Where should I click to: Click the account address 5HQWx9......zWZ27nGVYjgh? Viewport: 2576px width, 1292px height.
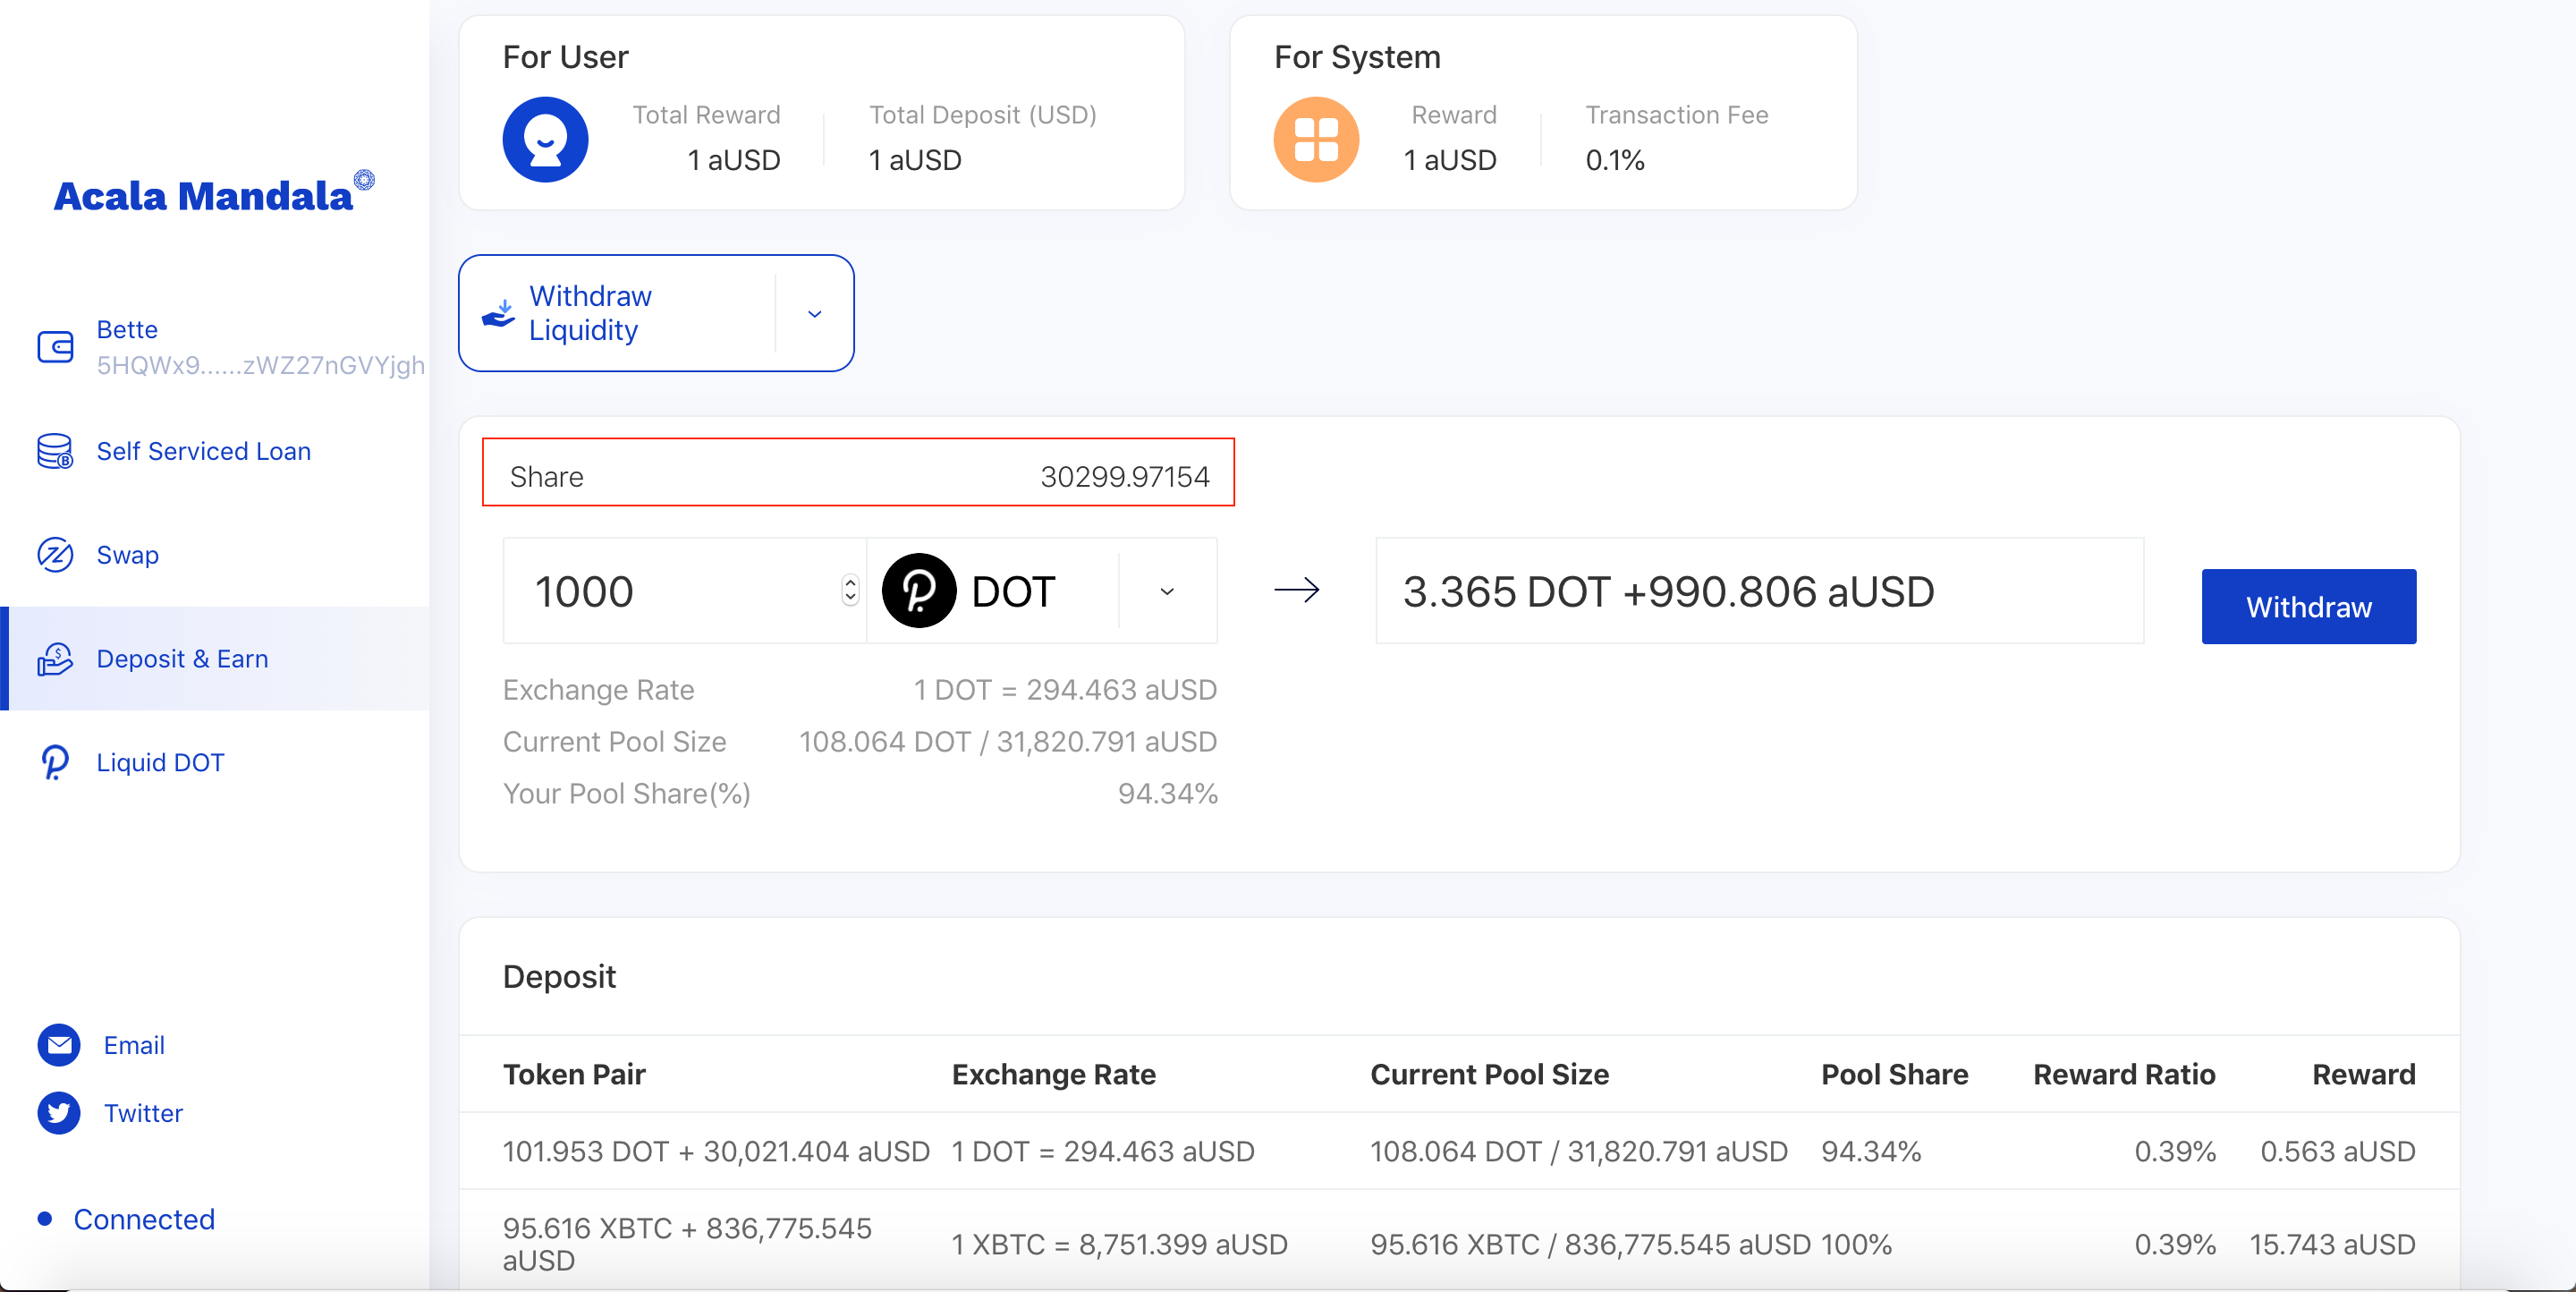[261, 365]
